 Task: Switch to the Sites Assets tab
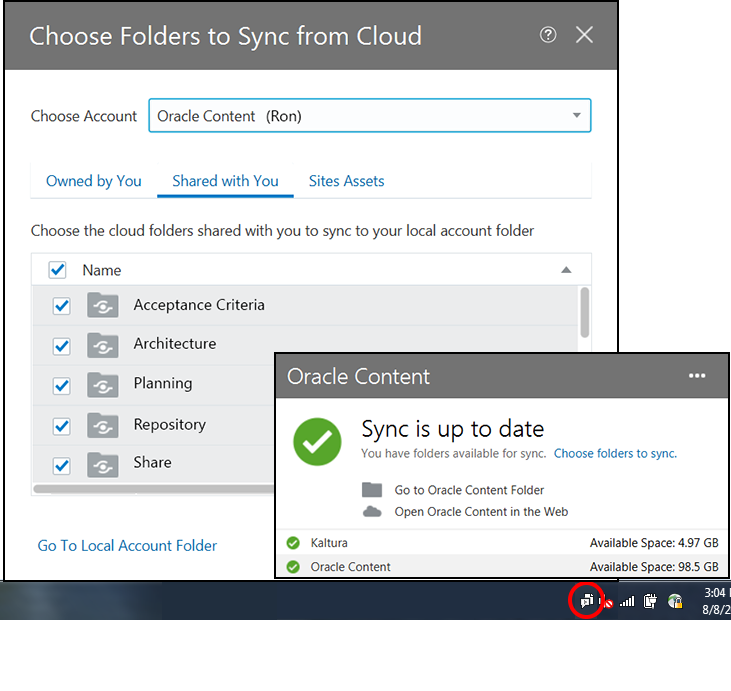[x=346, y=181]
